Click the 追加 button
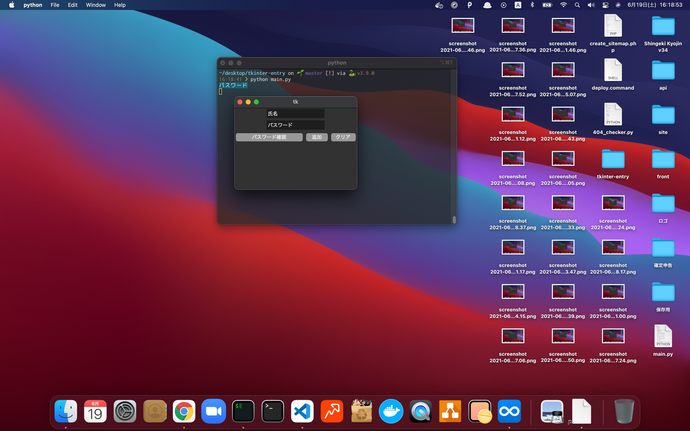 pos(317,137)
